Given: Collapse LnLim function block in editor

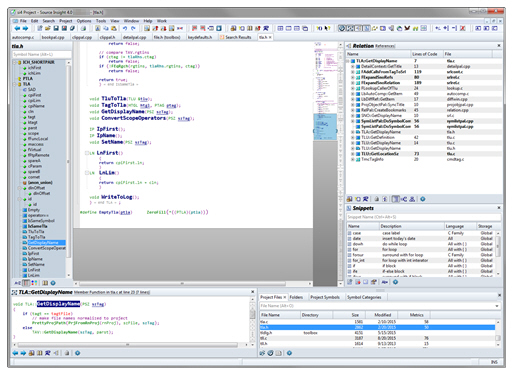Looking at the screenshot, I should [x=87, y=173].
